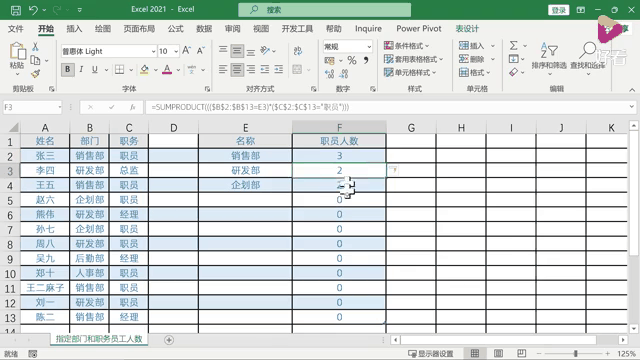
Task: Expand 单元格样式 cell styles menu
Action: point(410,73)
